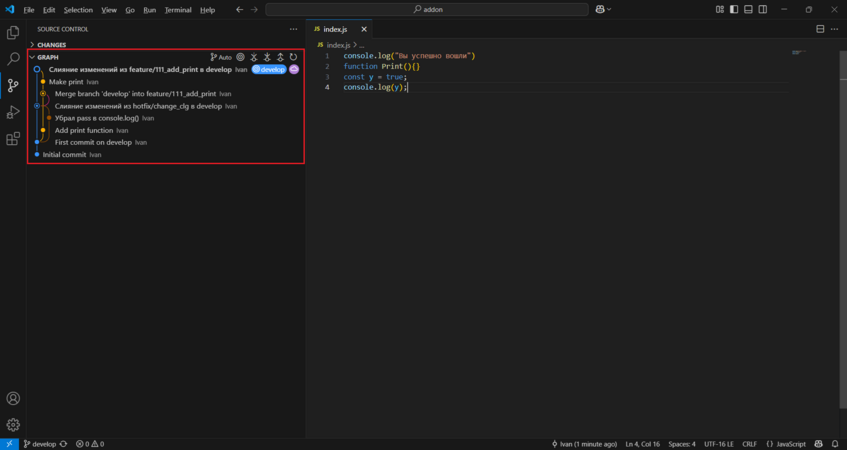The width and height of the screenshot is (847, 450).
Task: Toggle the secondary side bar visibility
Action: 763,9
